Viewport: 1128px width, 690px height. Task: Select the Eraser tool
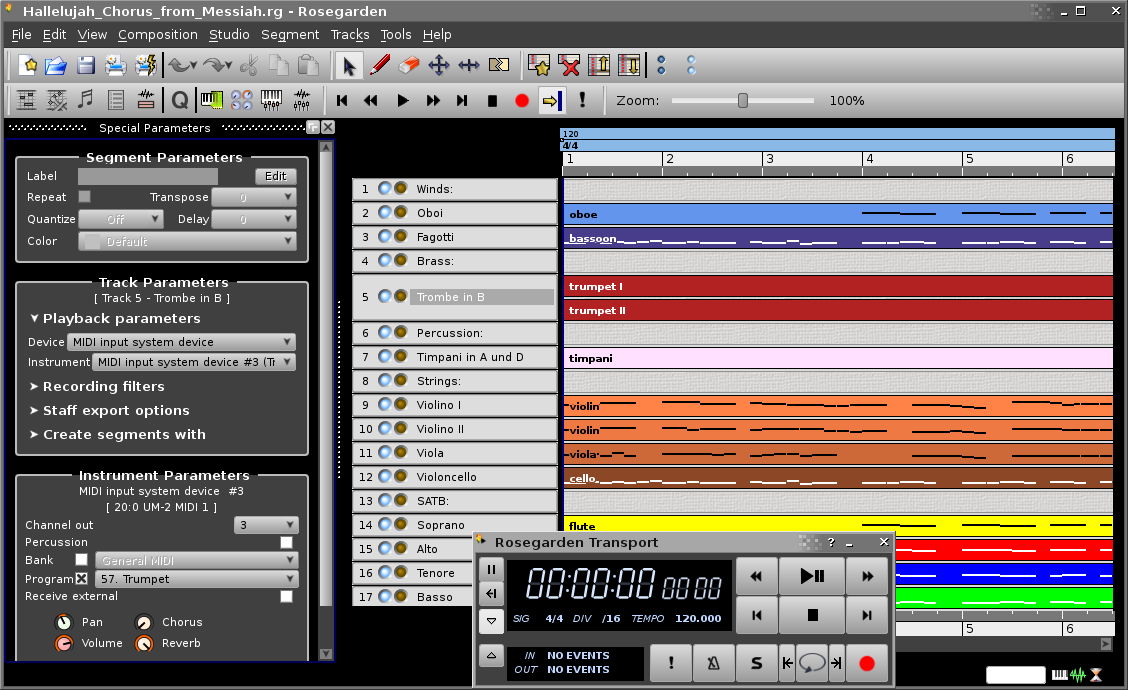(x=408, y=66)
